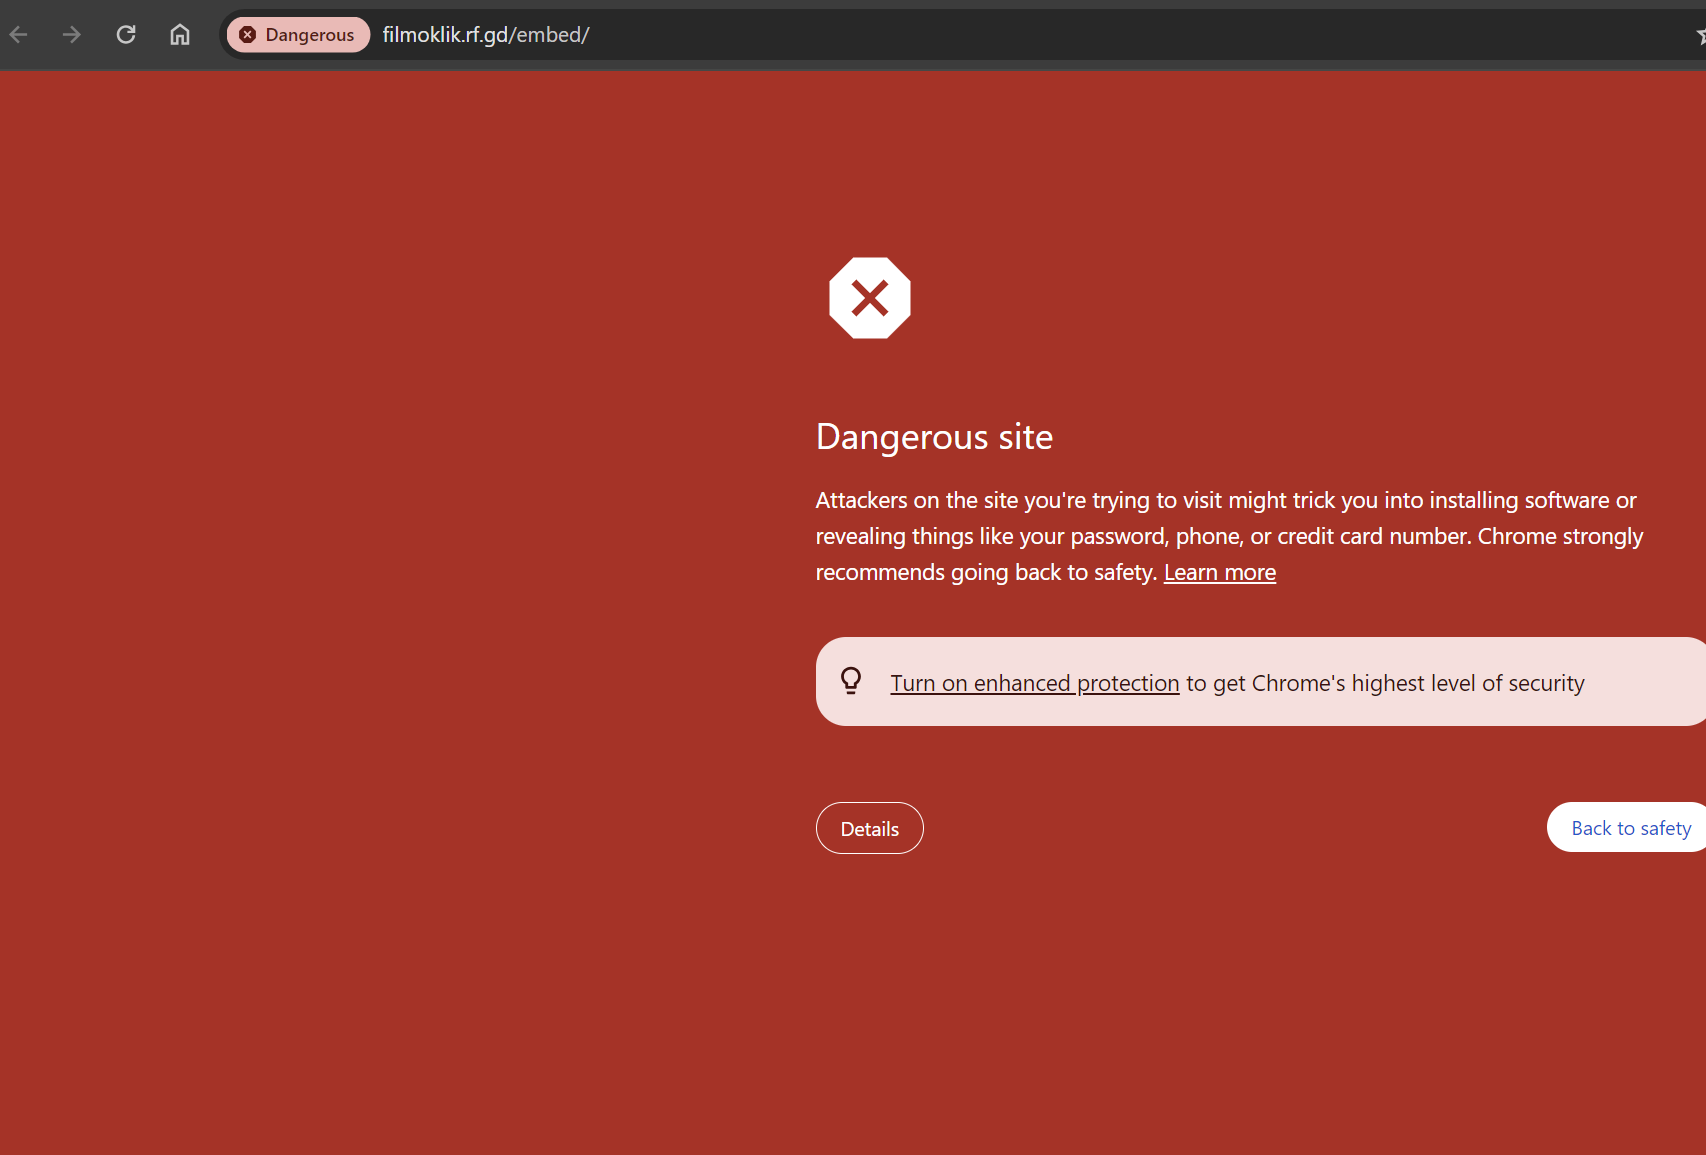
Task: Click the text "Chrome's highest level of security"
Action: (x=1417, y=683)
